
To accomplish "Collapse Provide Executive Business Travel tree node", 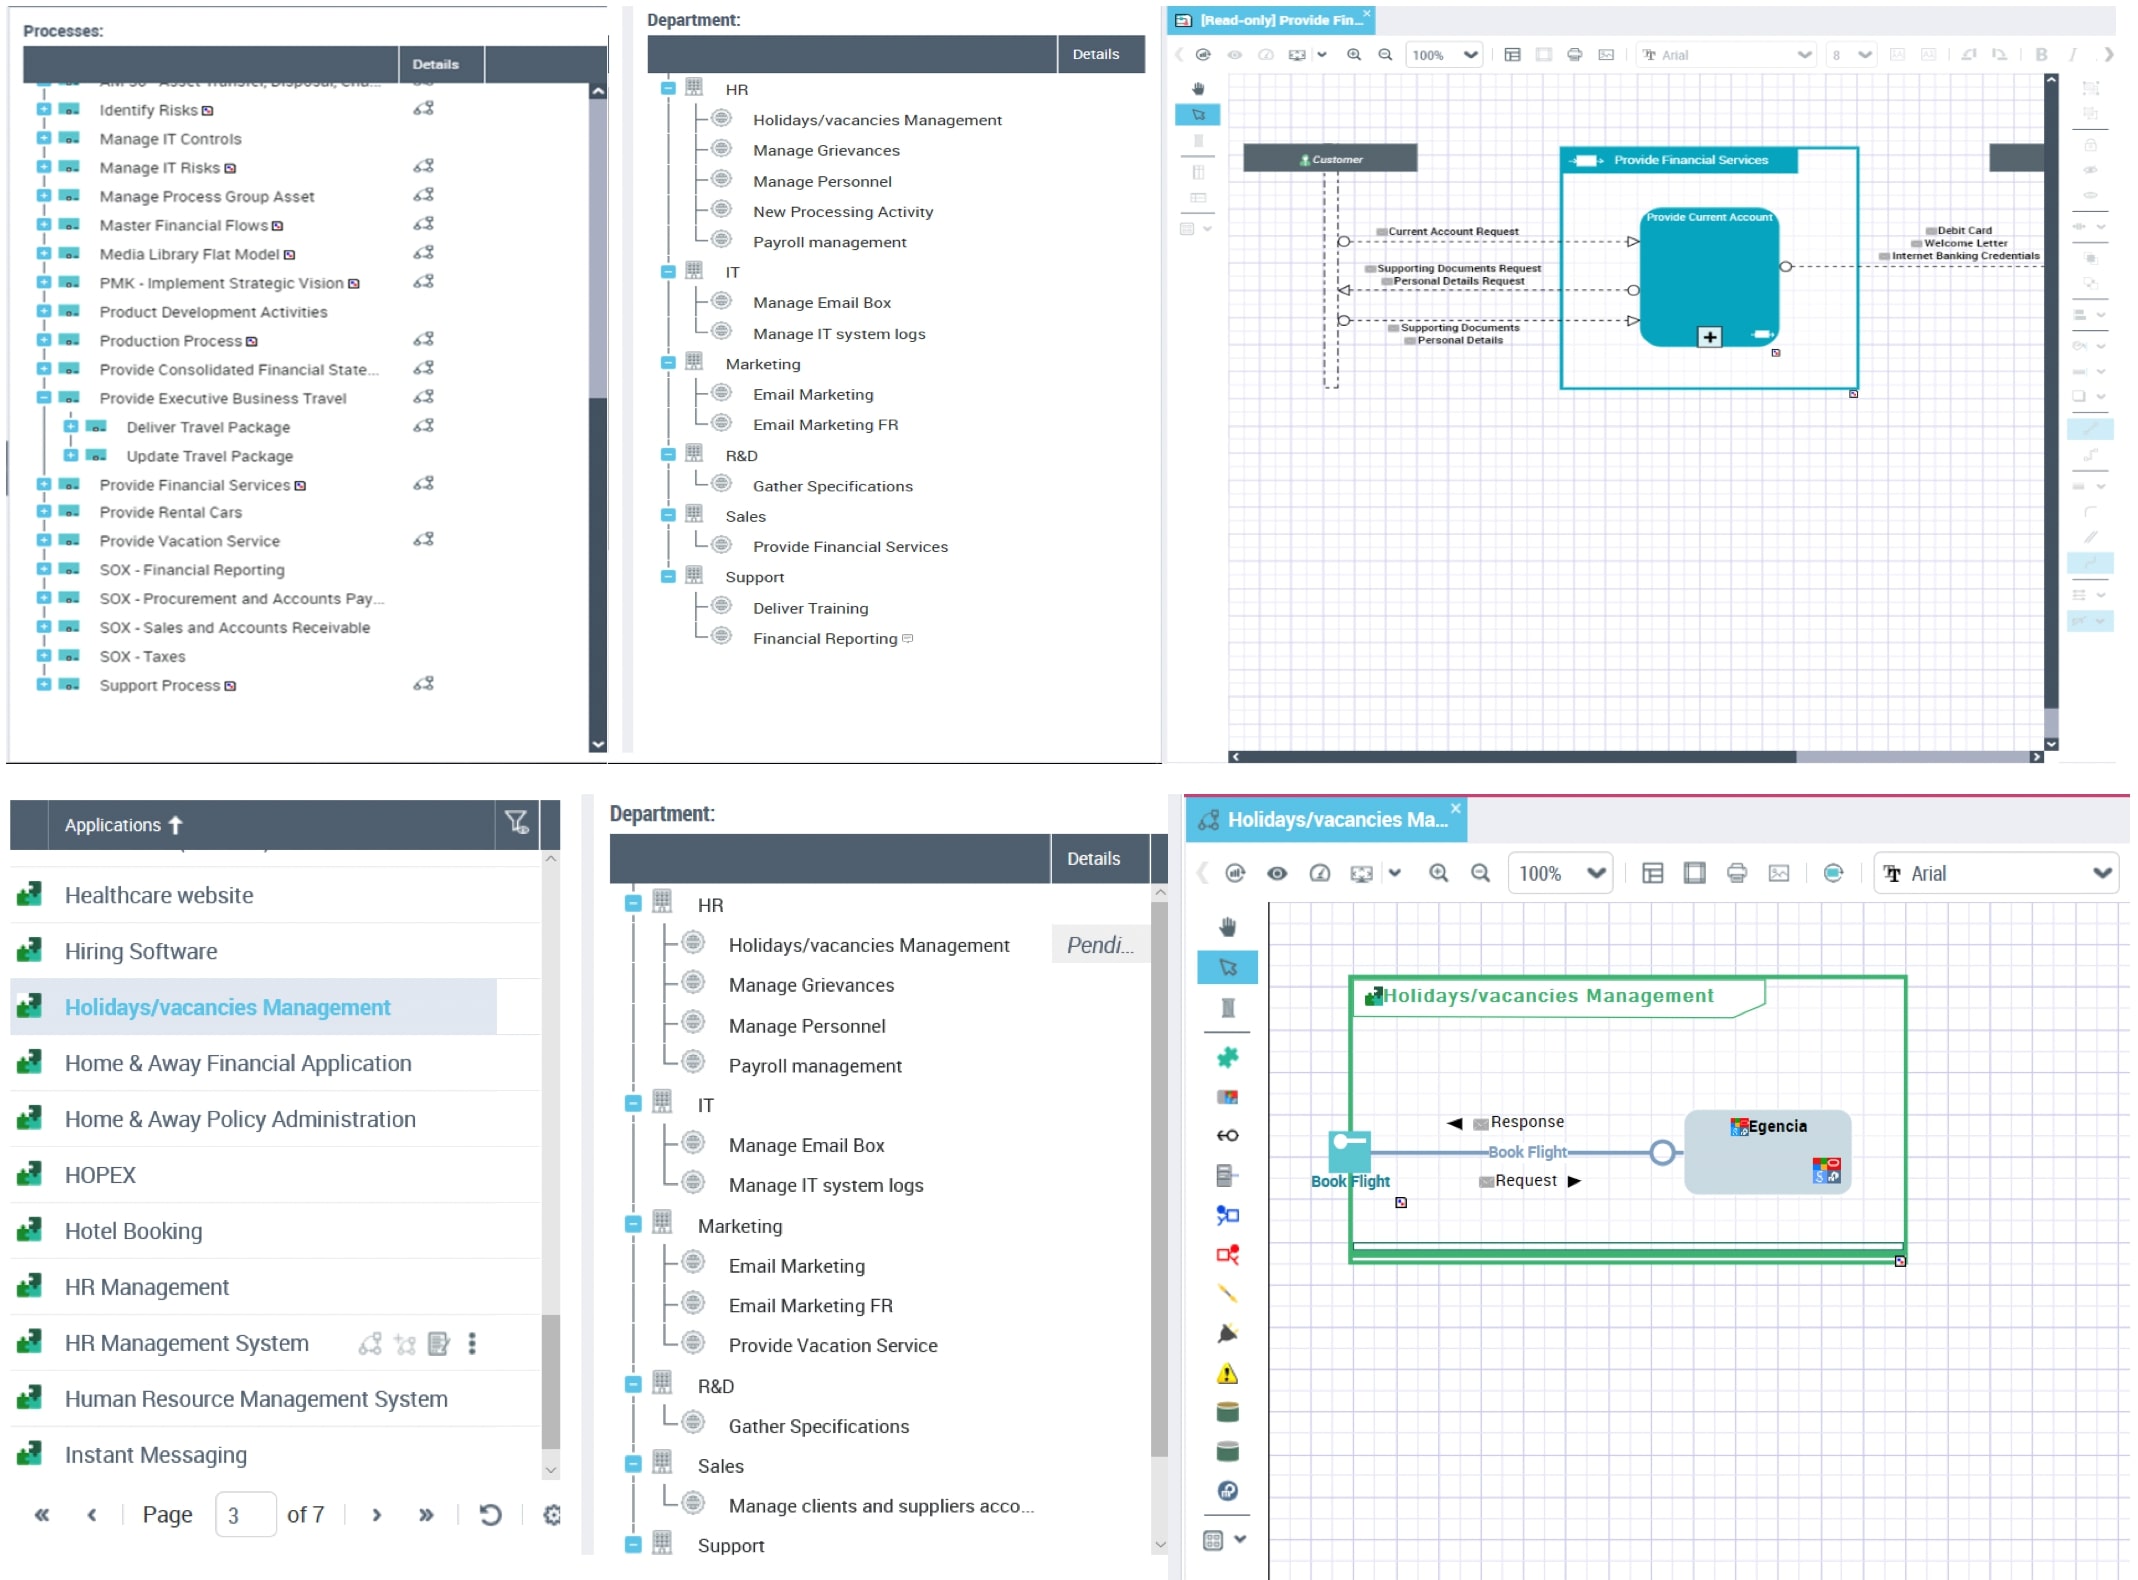I will point(44,398).
